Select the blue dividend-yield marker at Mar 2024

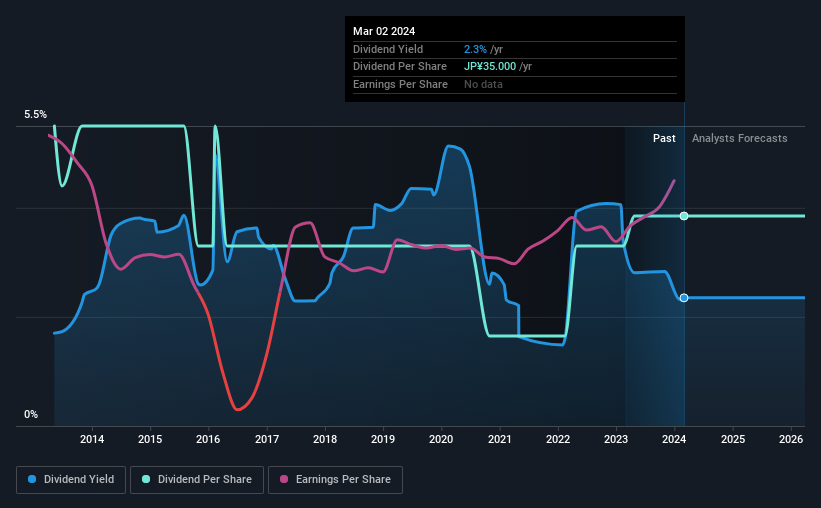[684, 298]
